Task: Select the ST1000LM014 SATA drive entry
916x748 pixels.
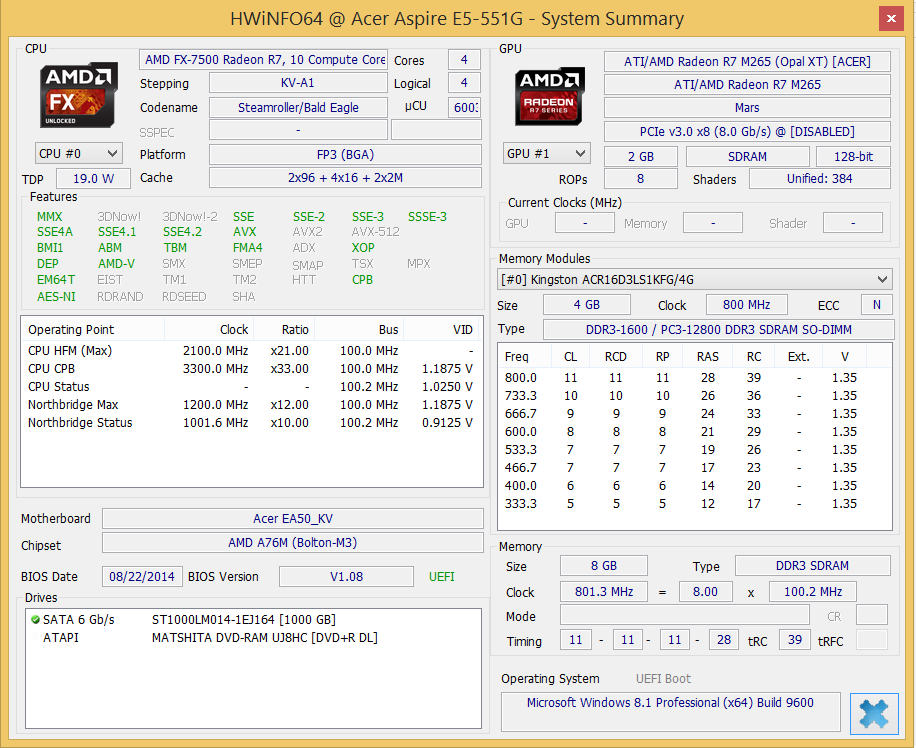Action: point(253,619)
